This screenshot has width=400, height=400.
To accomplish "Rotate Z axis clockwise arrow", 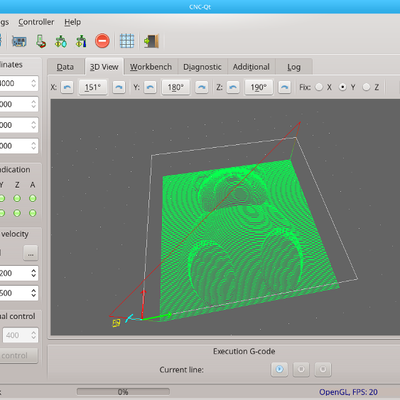I will tap(284, 87).
